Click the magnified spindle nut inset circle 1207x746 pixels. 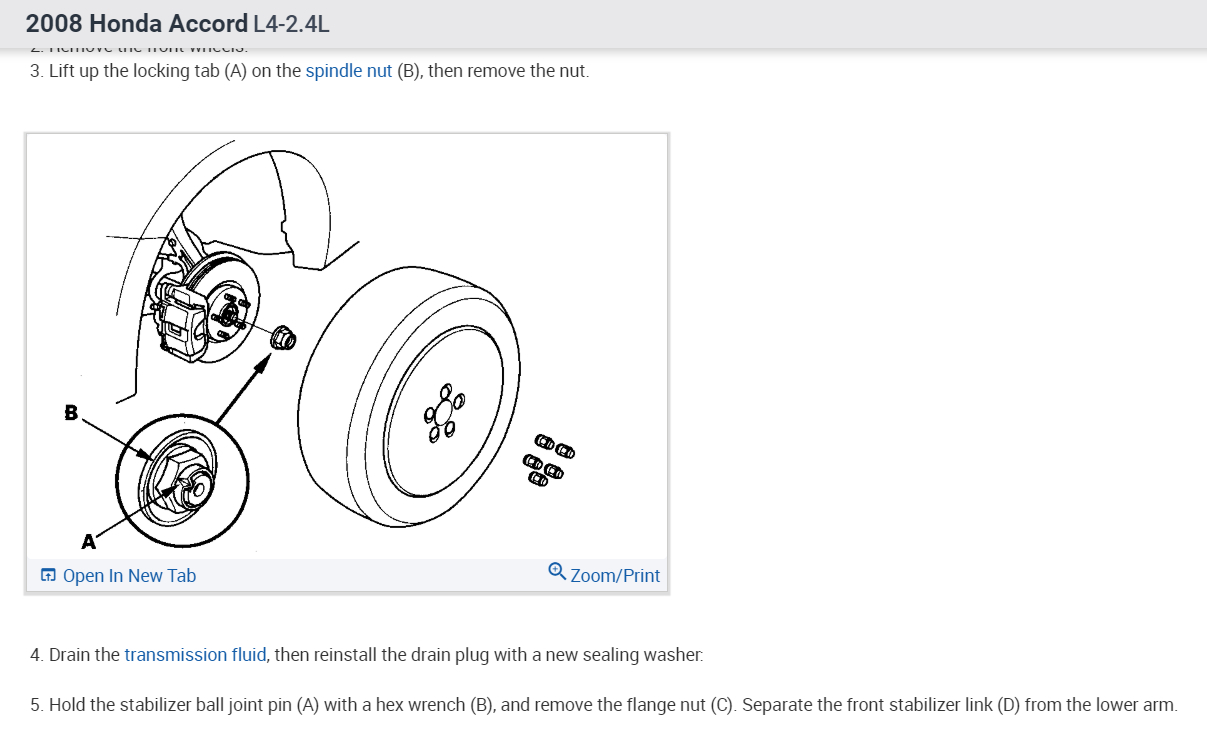(x=182, y=476)
